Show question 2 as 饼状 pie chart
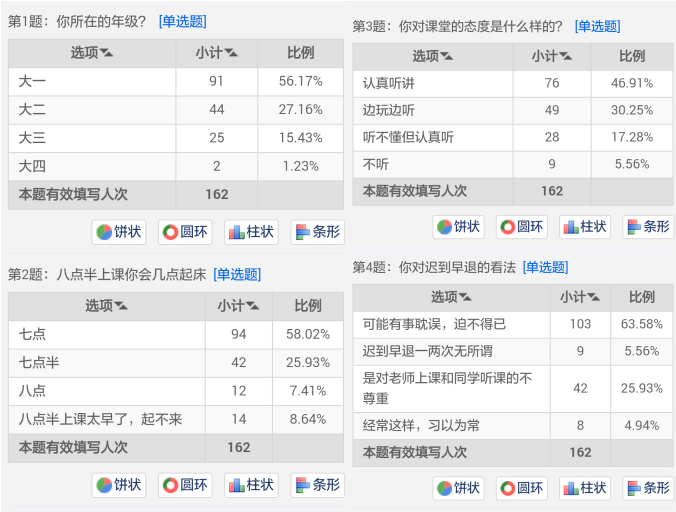This screenshot has width=676, height=512. 119,485
